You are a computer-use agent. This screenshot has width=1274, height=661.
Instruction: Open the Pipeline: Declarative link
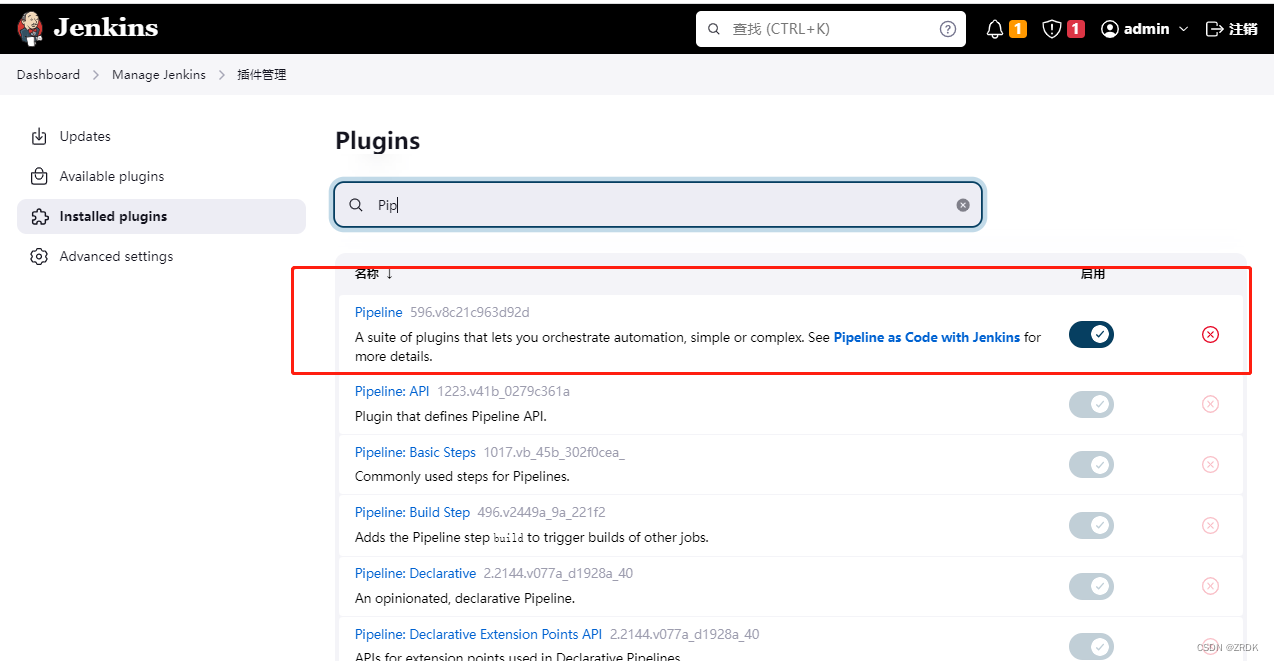coord(415,573)
